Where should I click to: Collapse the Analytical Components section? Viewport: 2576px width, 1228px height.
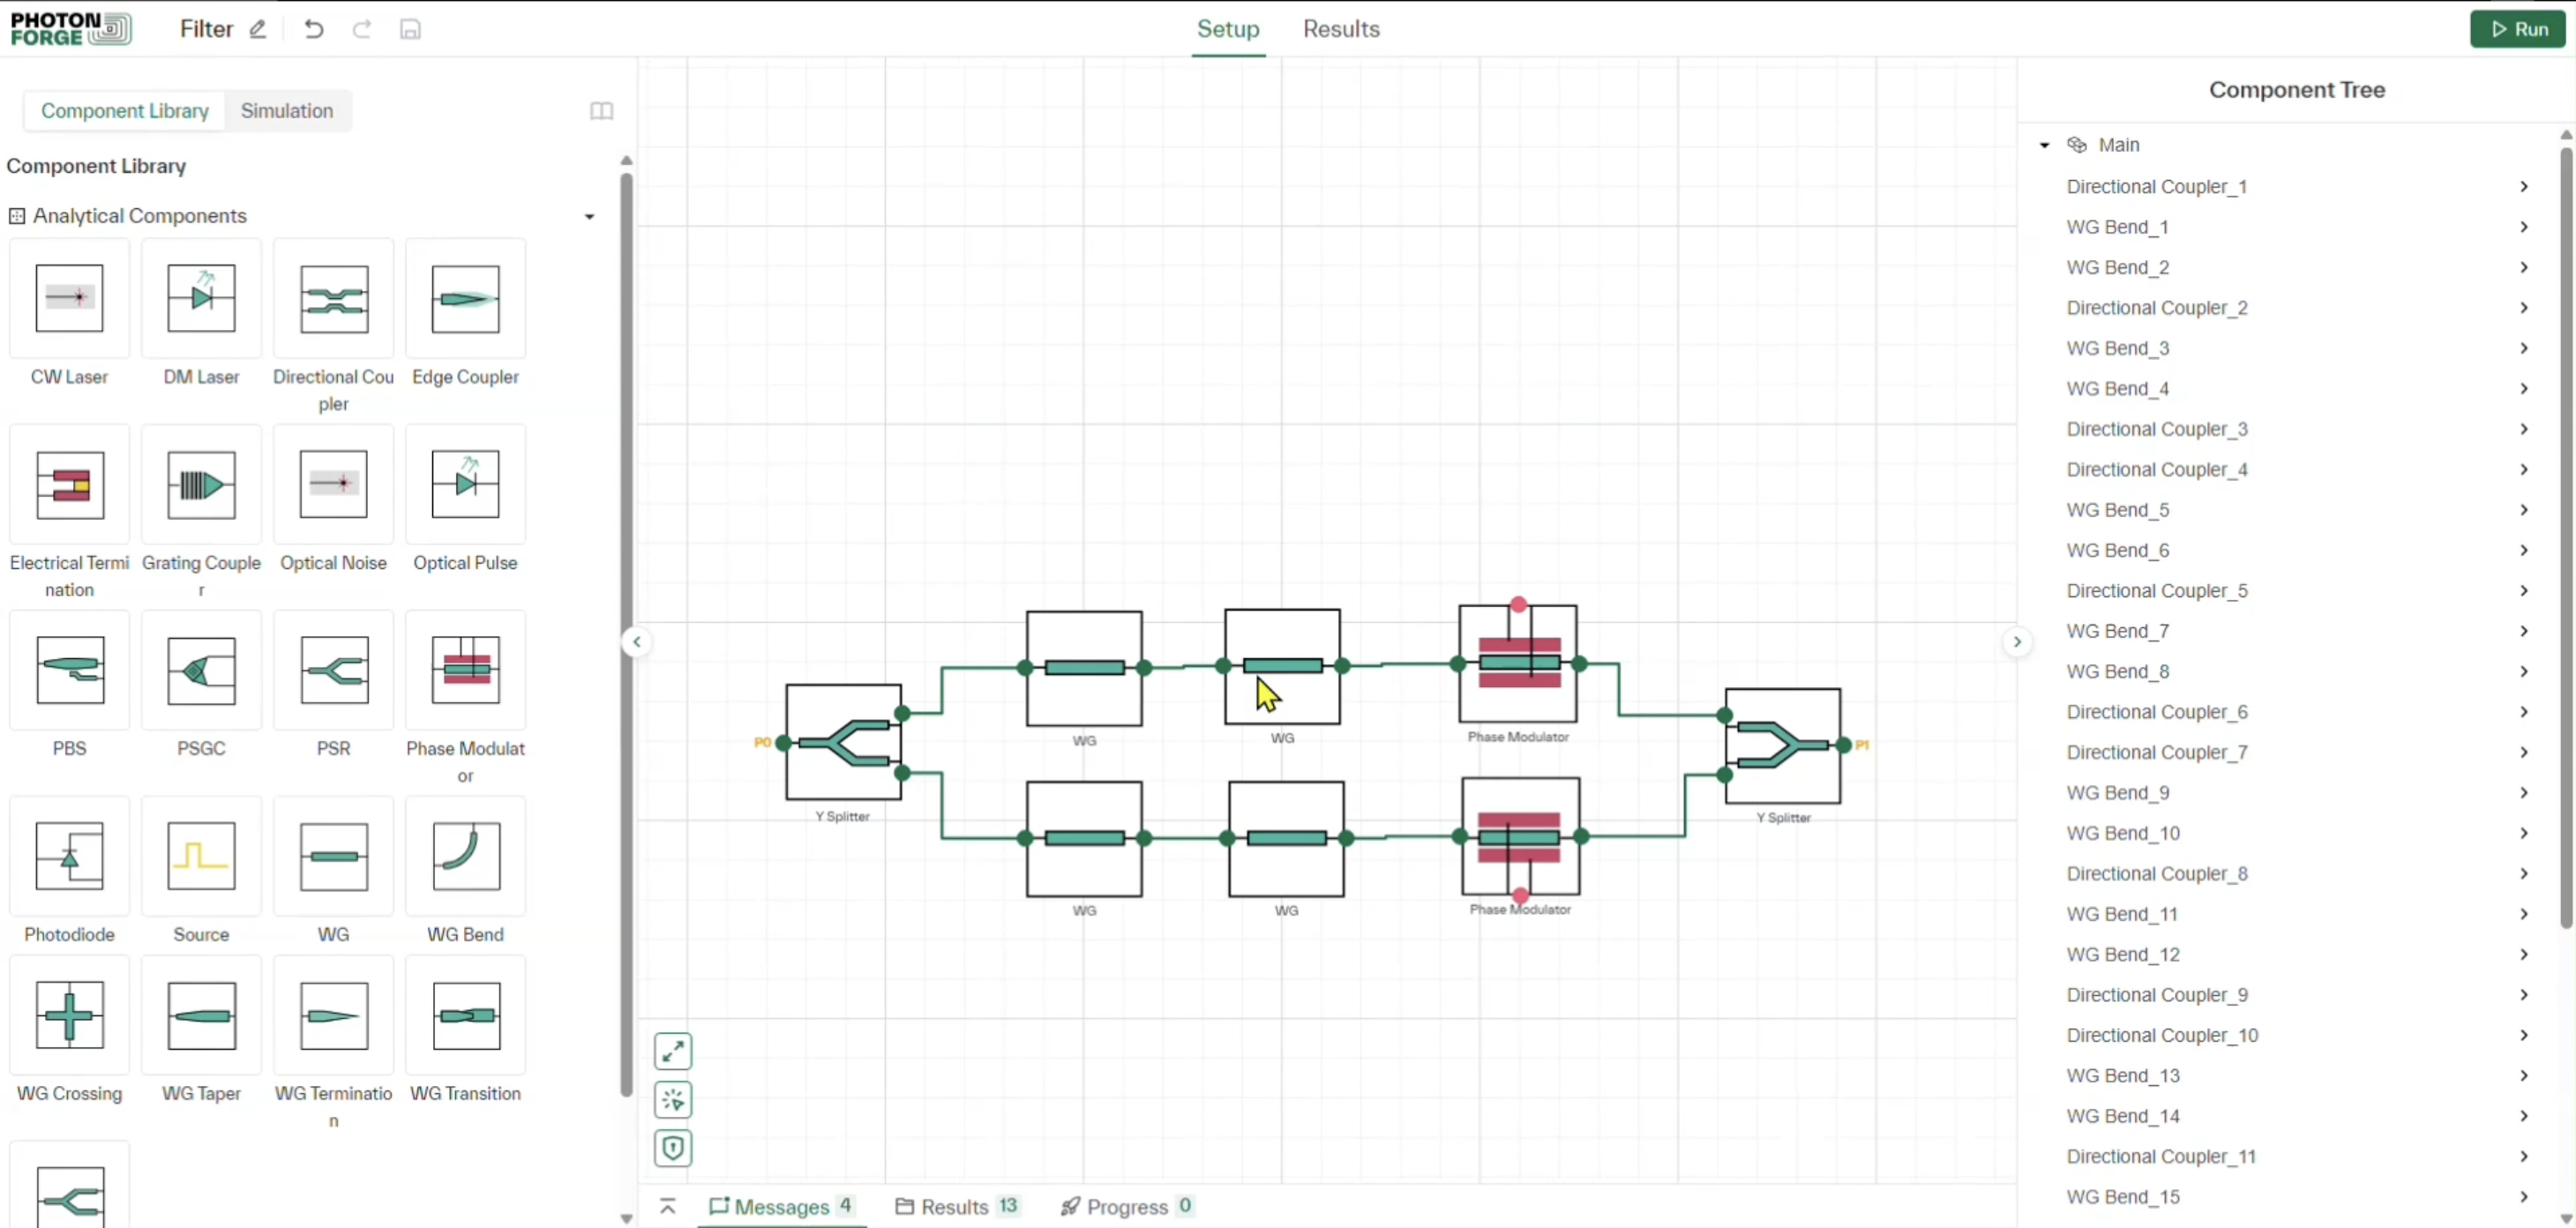tap(589, 216)
